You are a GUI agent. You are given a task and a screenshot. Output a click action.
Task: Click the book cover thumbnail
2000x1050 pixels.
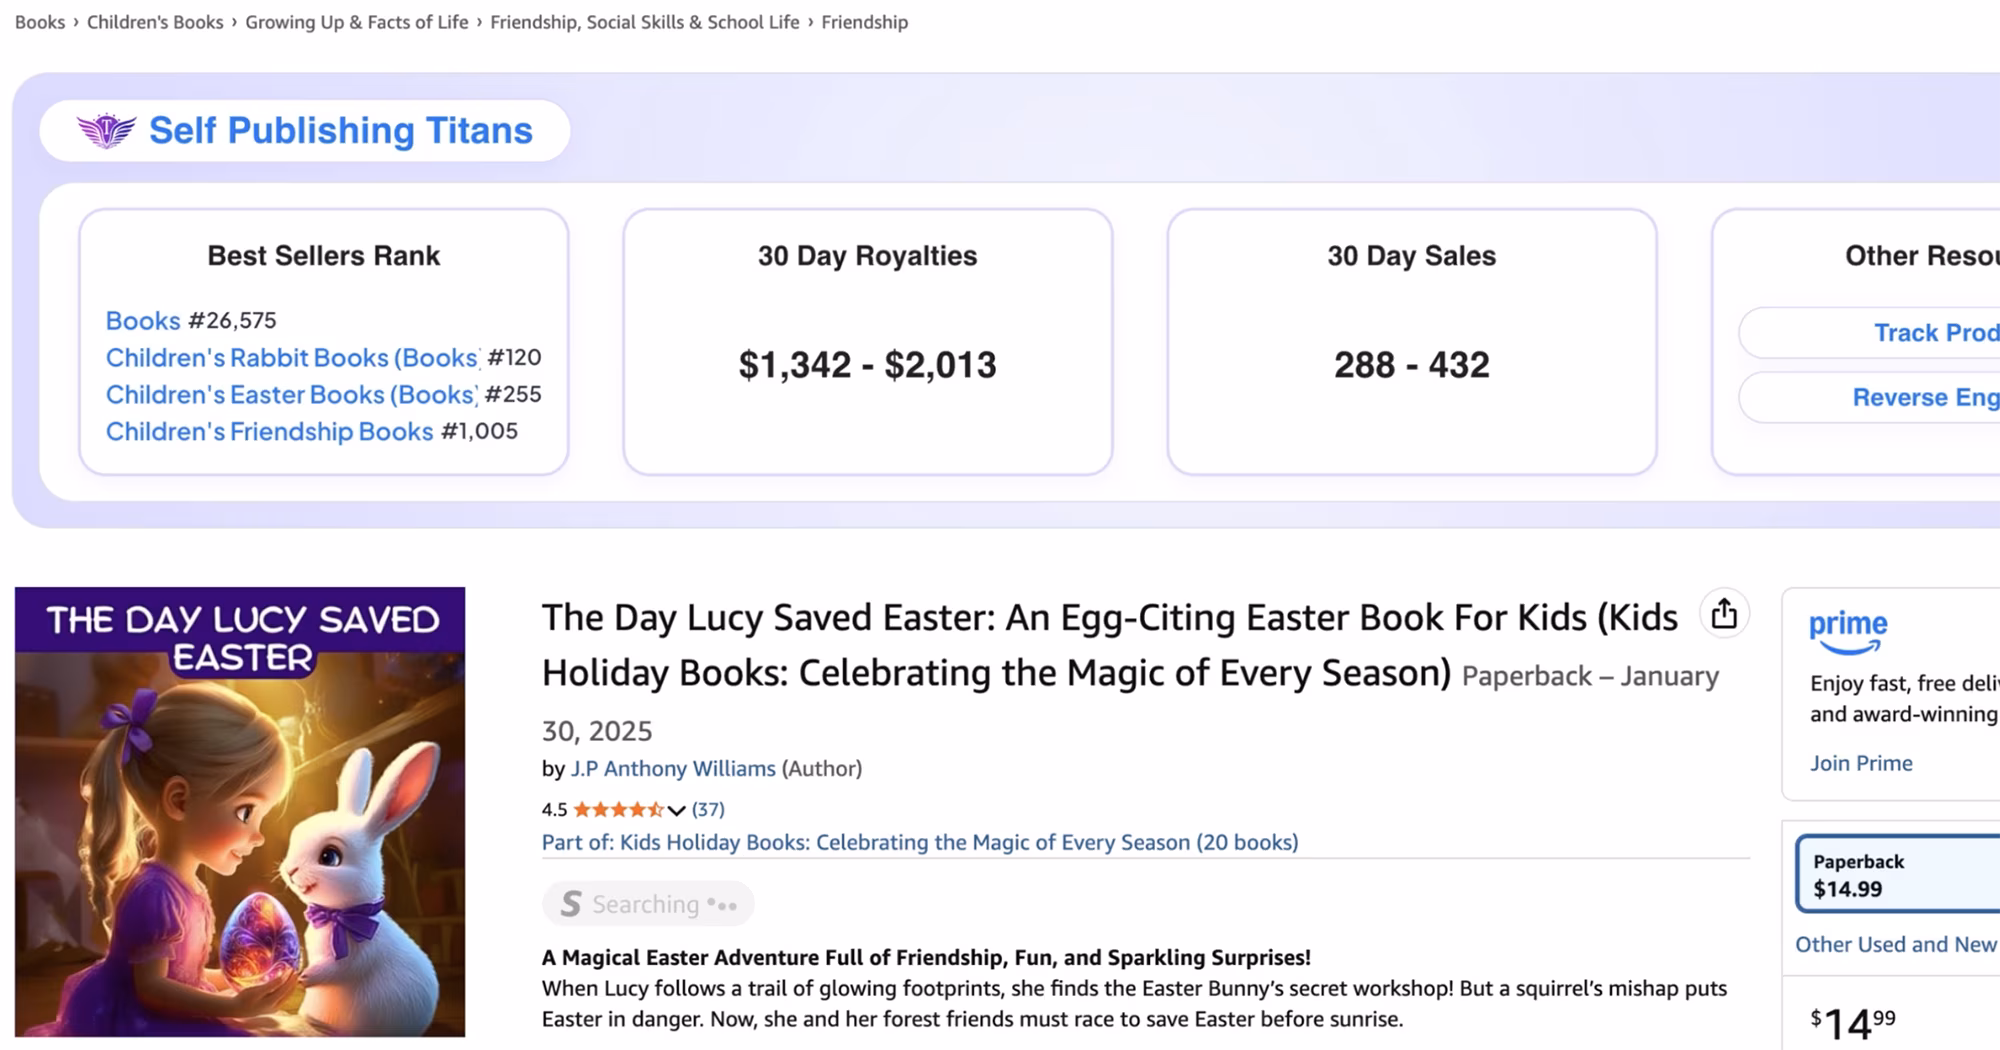pyautogui.click(x=240, y=811)
